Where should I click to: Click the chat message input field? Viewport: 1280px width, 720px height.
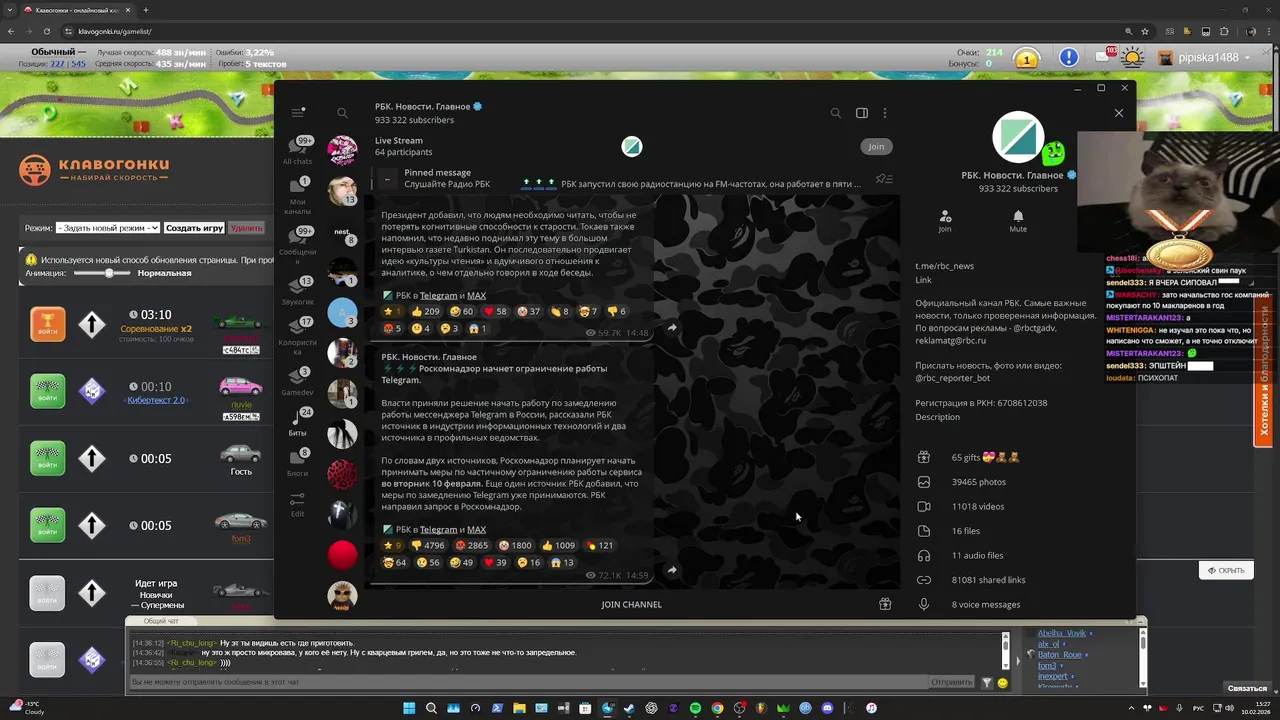[529, 682]
